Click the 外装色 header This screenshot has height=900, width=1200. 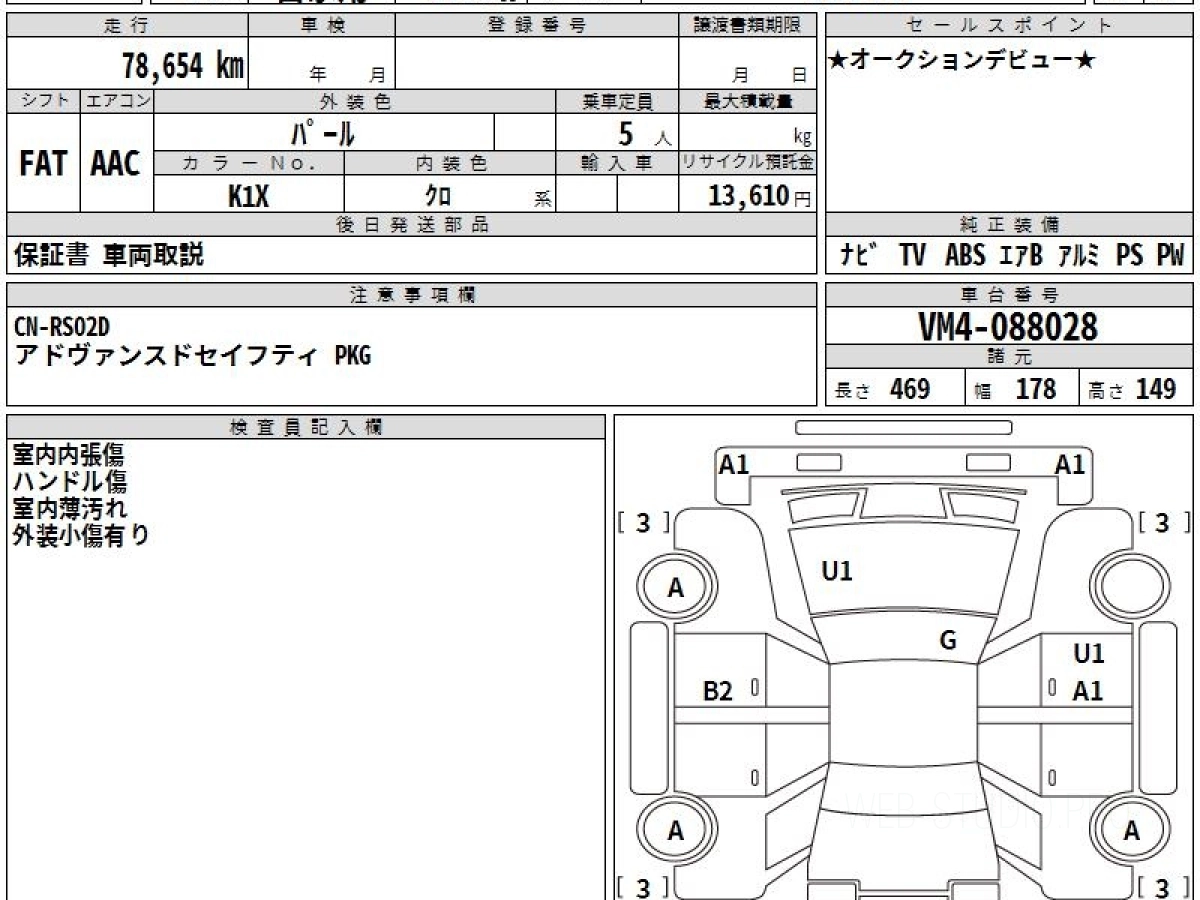tap(355, 101)
